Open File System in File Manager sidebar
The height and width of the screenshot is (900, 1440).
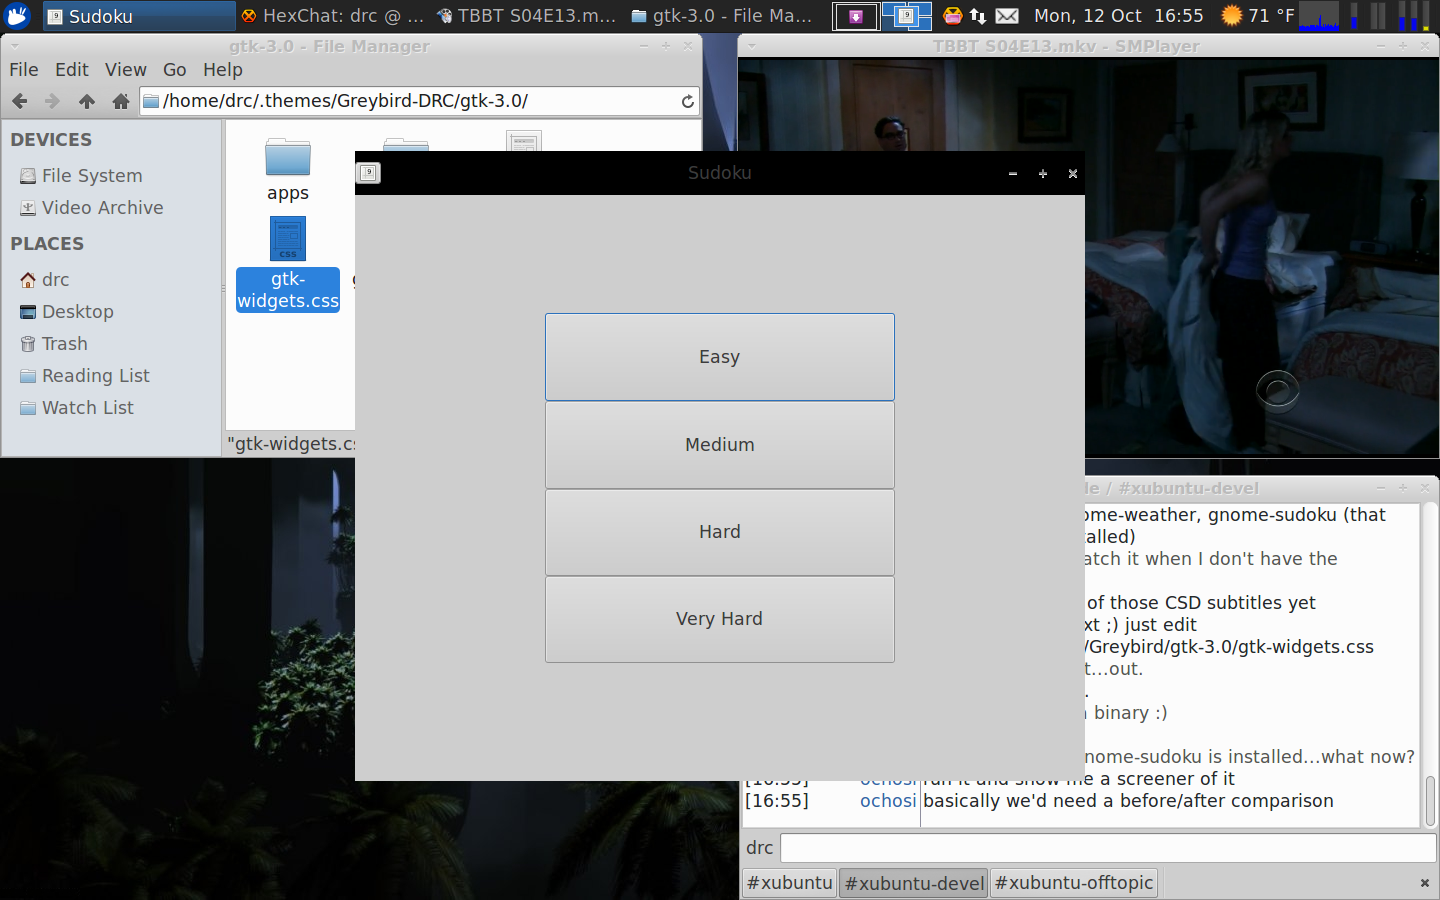[x=81, y=176]
